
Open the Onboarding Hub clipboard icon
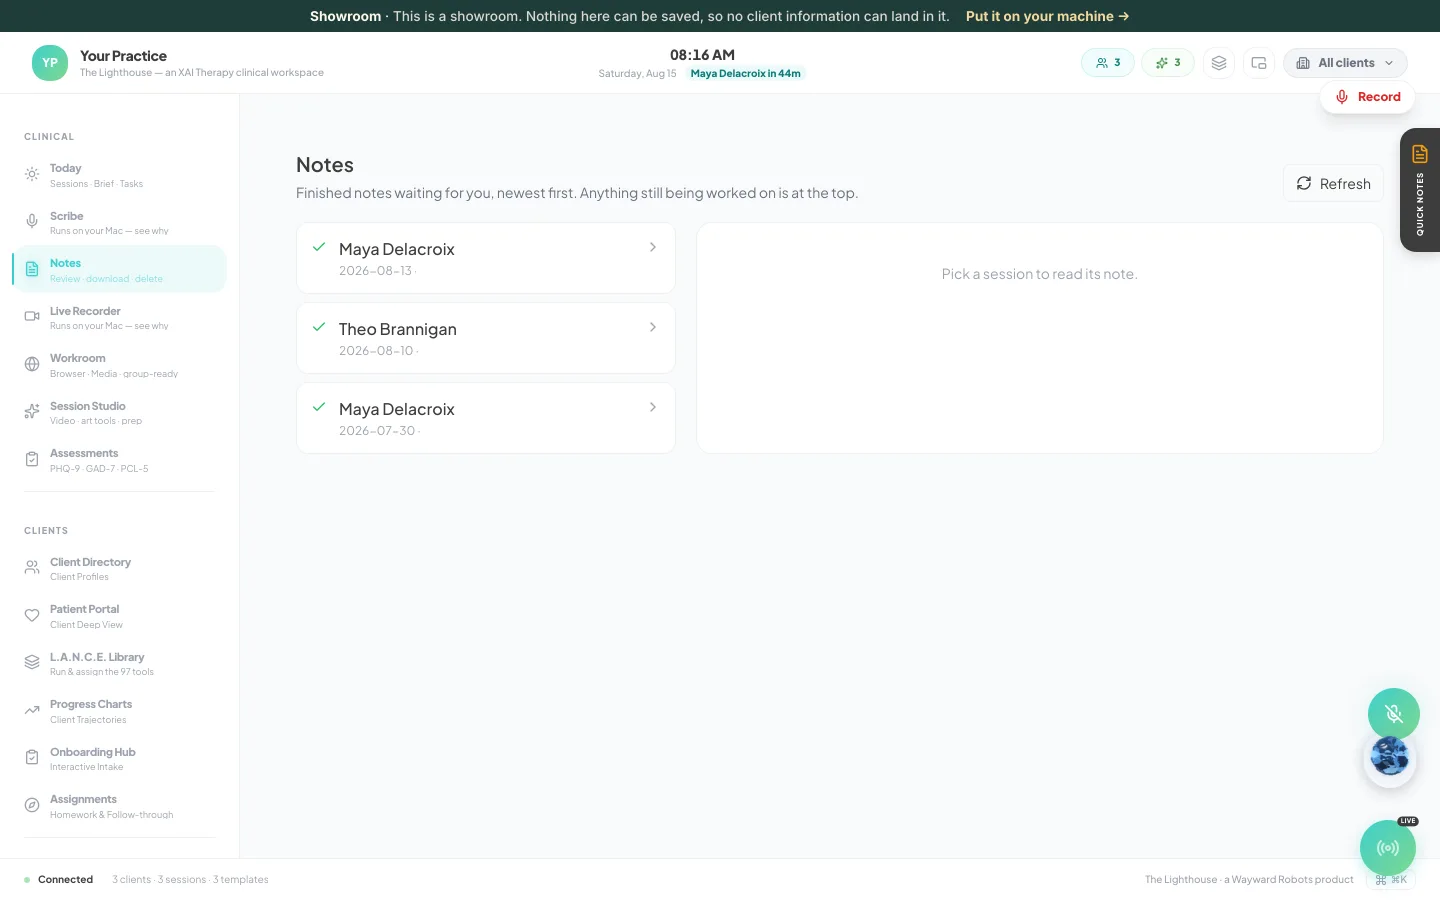coord(32,757)
